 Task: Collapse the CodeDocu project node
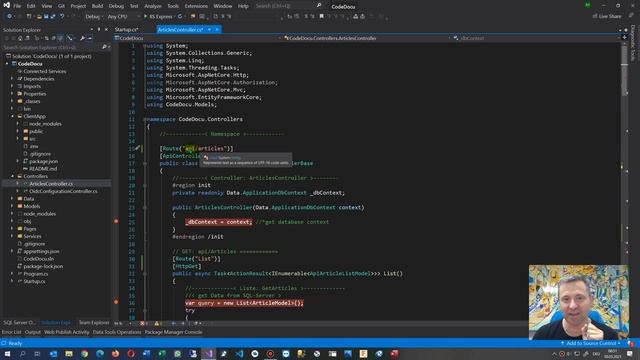click(7, 64)
